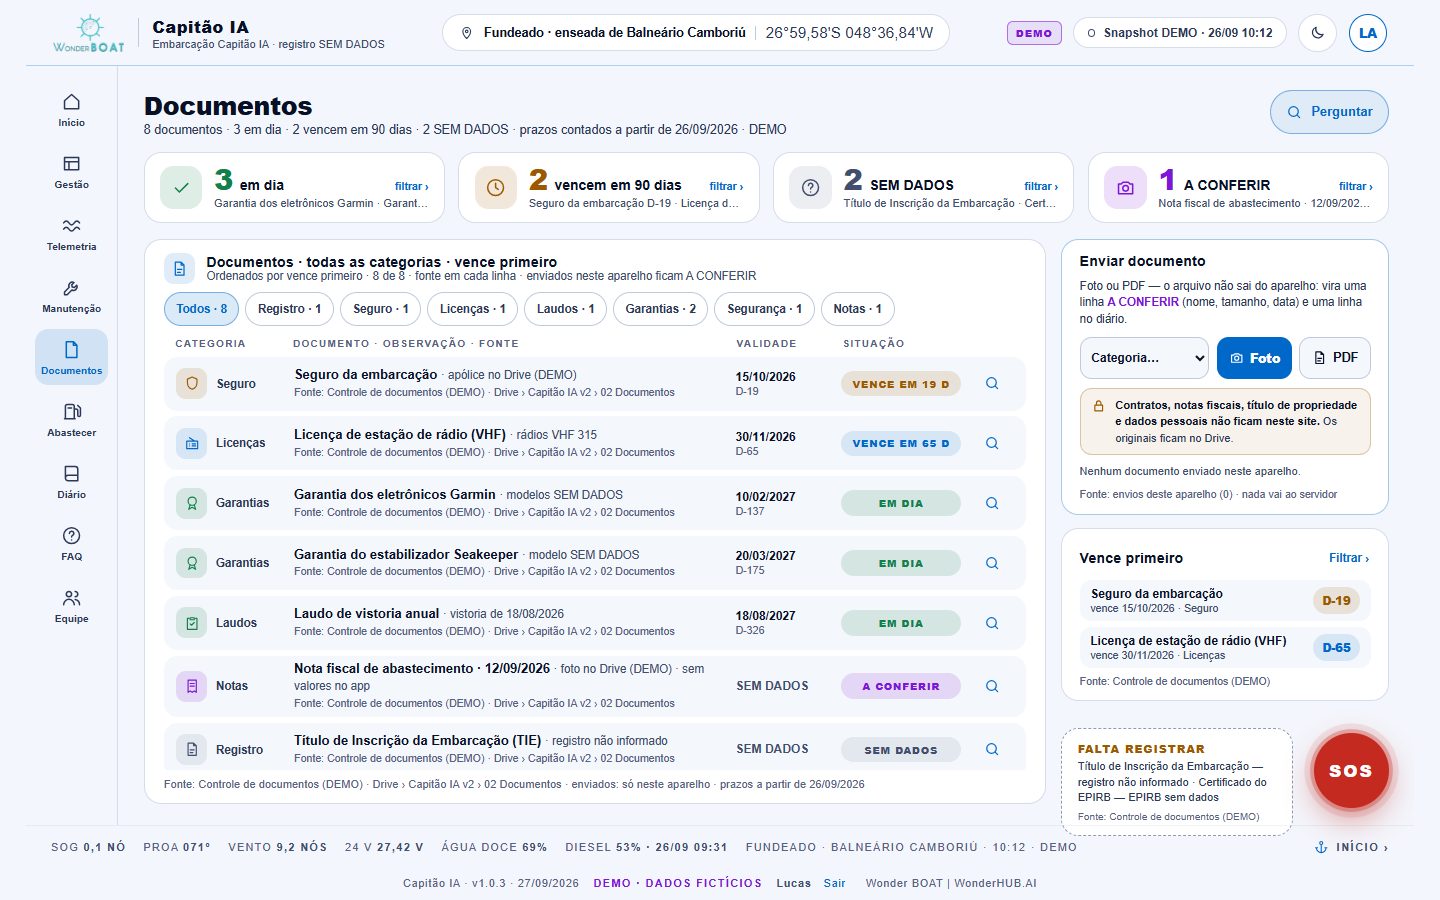Viewport: 1440px width, 900px height.
Task: Click the Licenças category icon
Action: [192, 443]
